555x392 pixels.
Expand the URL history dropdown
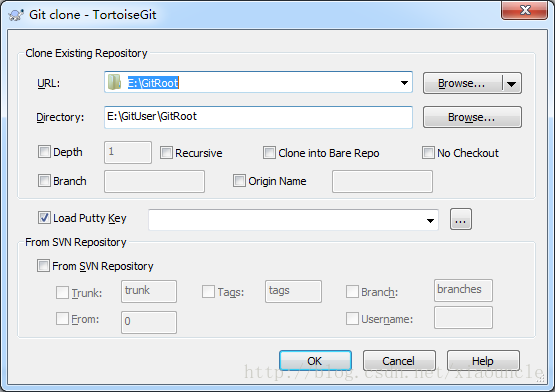[404, 83]
